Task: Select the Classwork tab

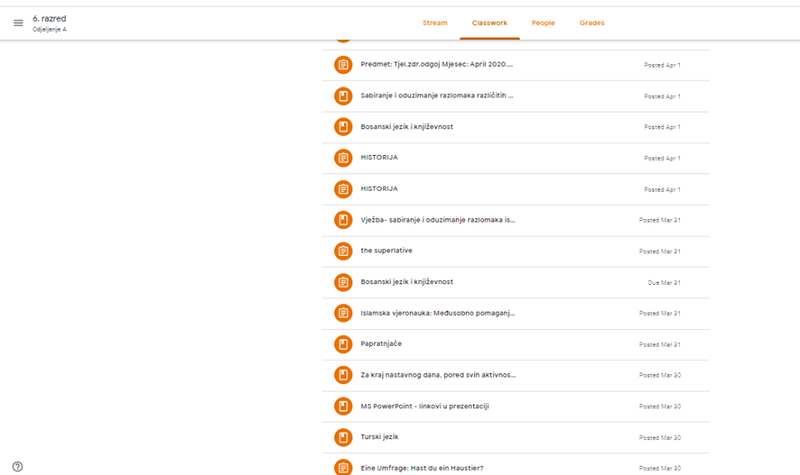Action: click(490, 22)
